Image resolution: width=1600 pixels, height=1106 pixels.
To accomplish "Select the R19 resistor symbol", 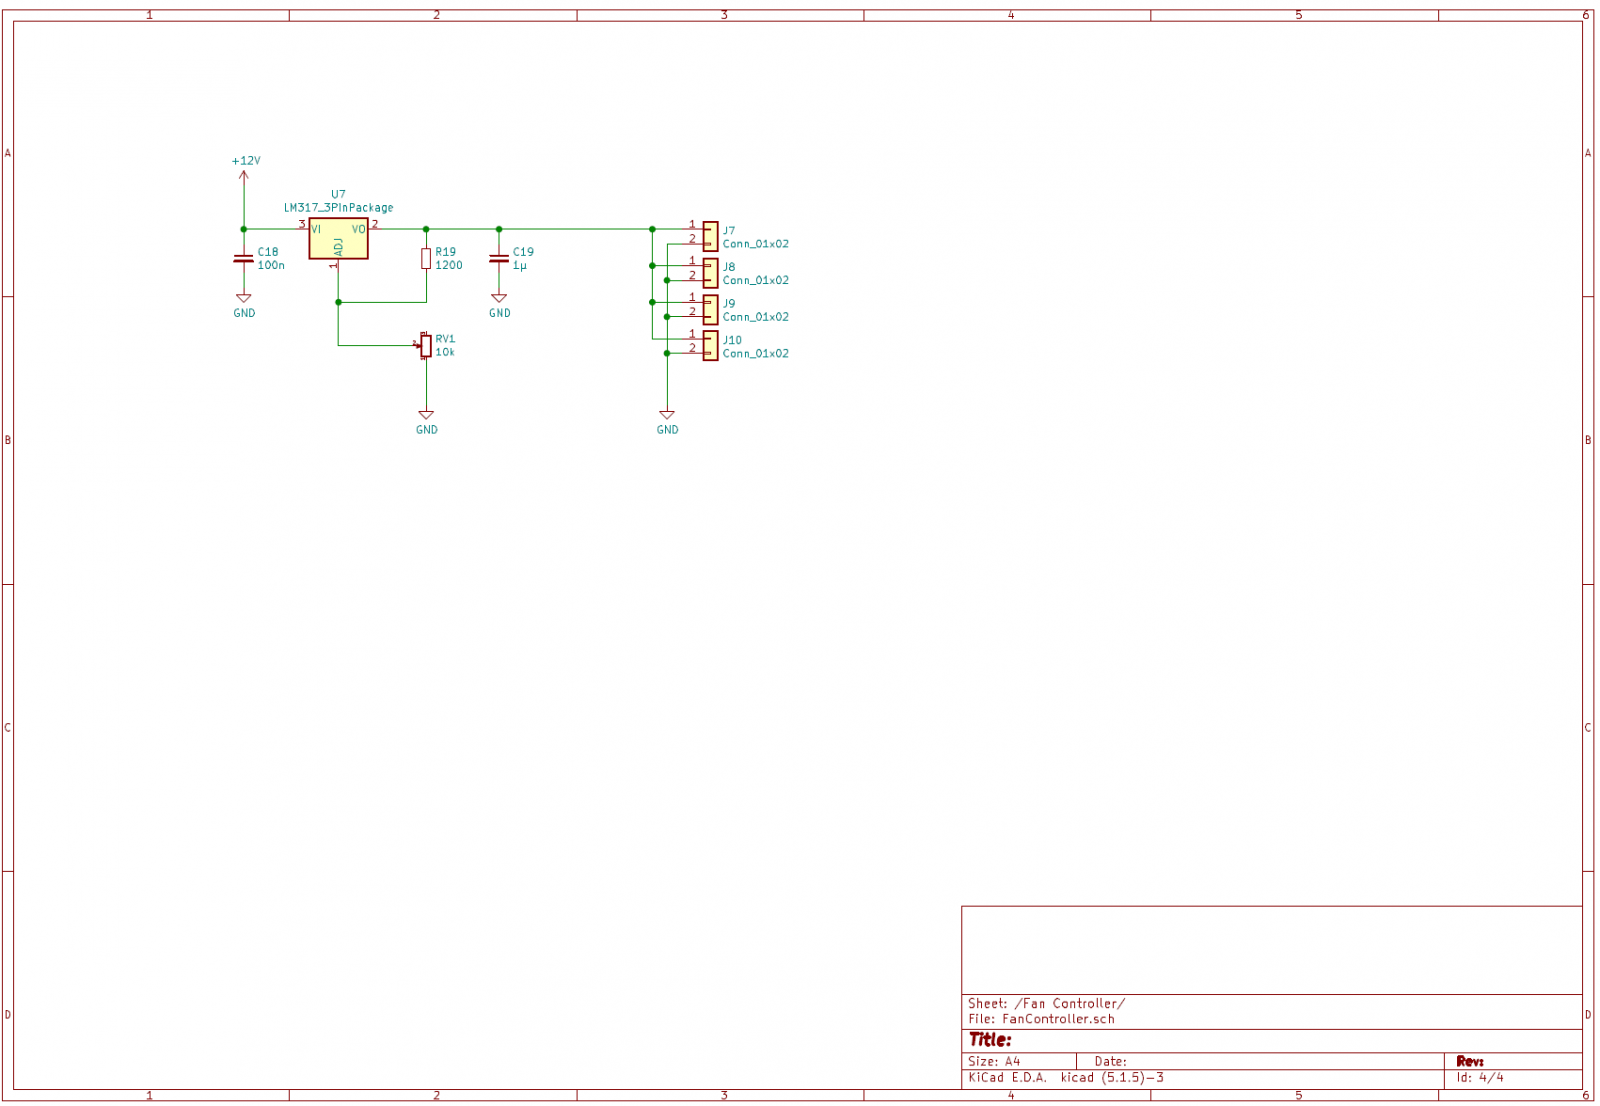I will (x=426, y=259).
